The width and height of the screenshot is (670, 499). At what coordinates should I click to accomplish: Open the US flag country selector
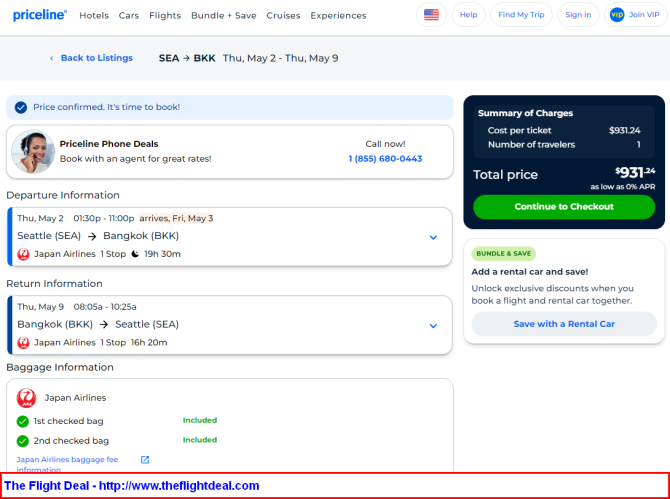point(431,15)
